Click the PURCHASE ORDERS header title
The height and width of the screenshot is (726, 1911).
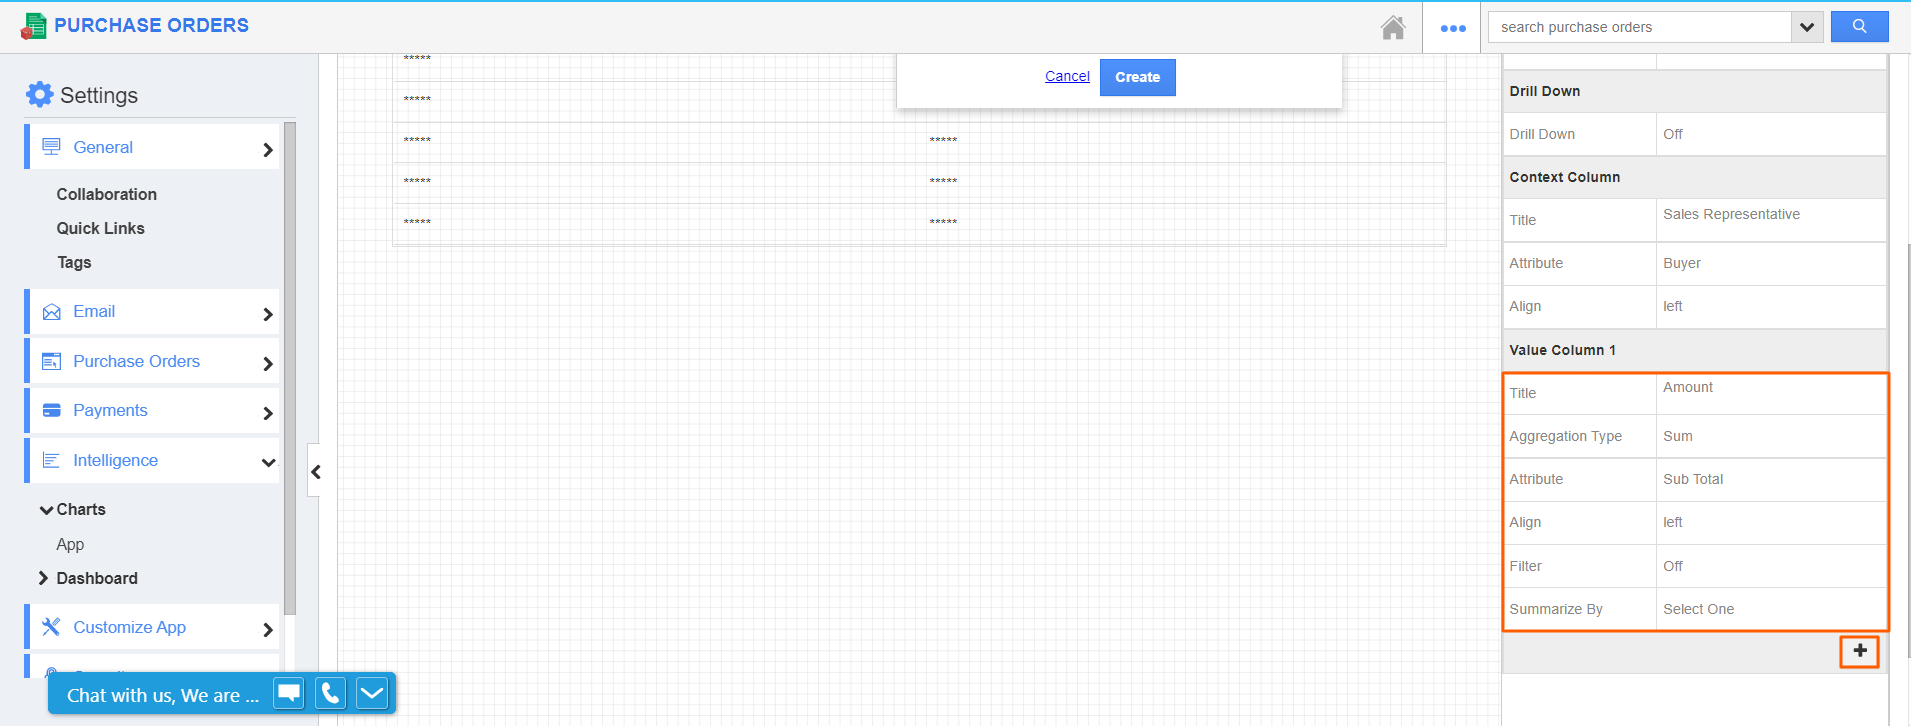point(152,25)
